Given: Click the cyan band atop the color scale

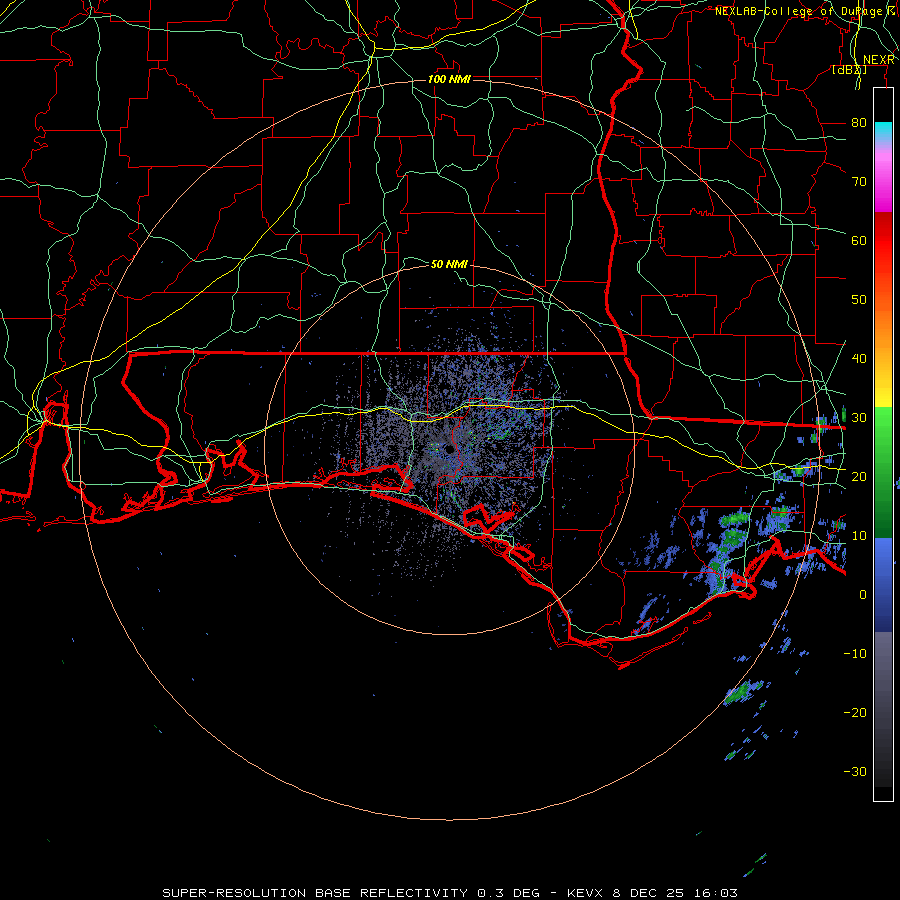Looking at the screenshot, I should (x=883, y=132).
